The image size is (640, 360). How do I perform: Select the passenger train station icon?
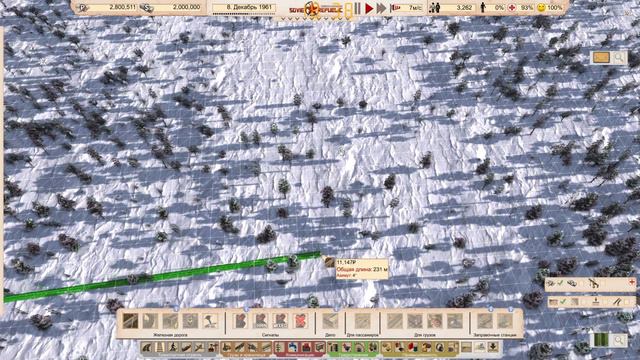click(x=362, y=321)
